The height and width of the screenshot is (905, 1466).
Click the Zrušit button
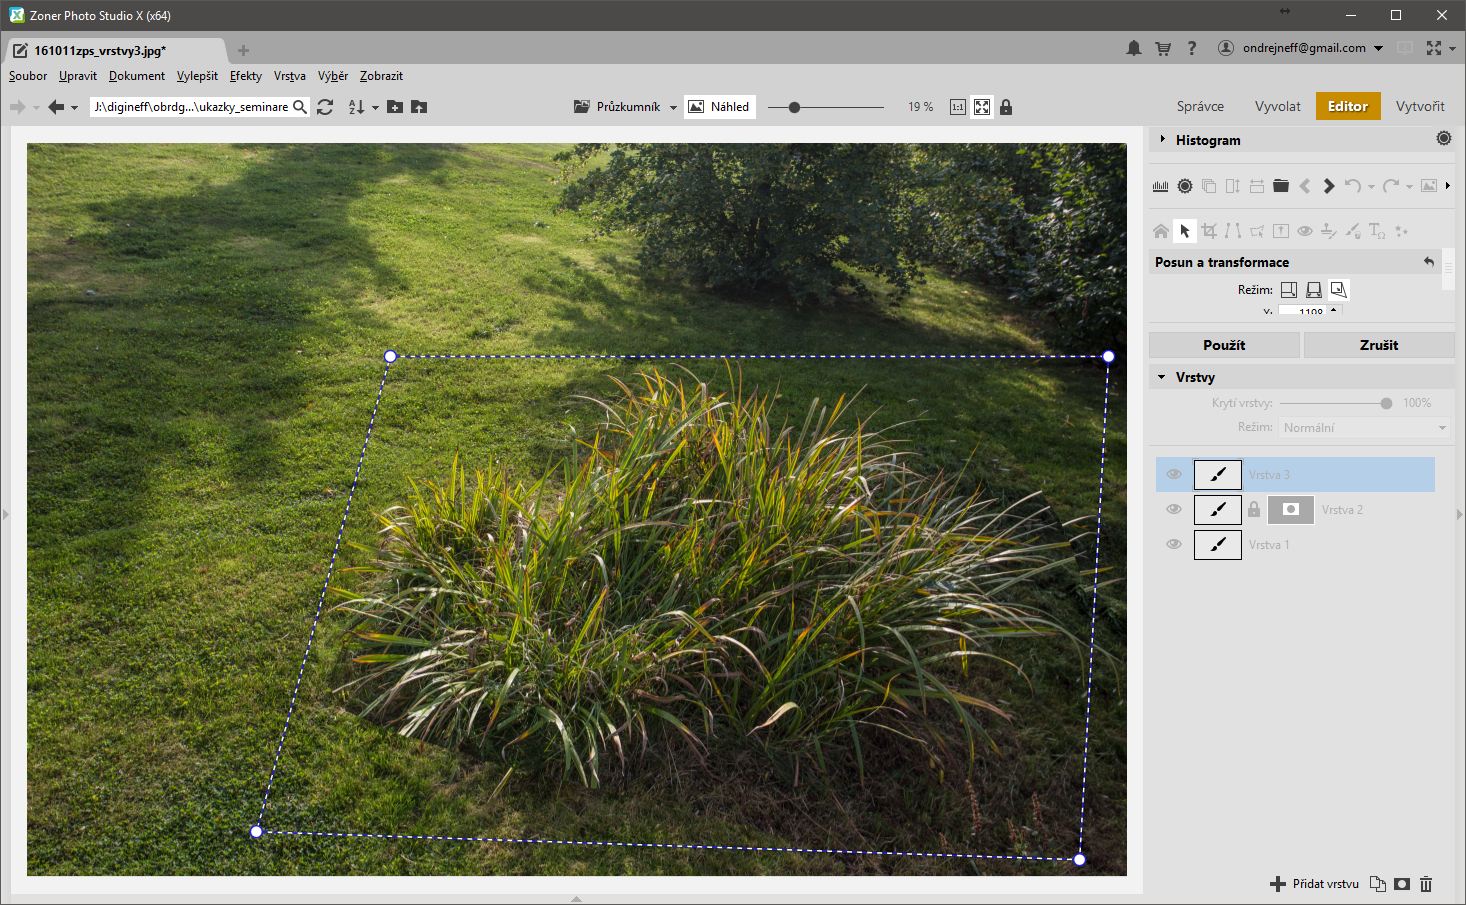tap(1378, 345)
